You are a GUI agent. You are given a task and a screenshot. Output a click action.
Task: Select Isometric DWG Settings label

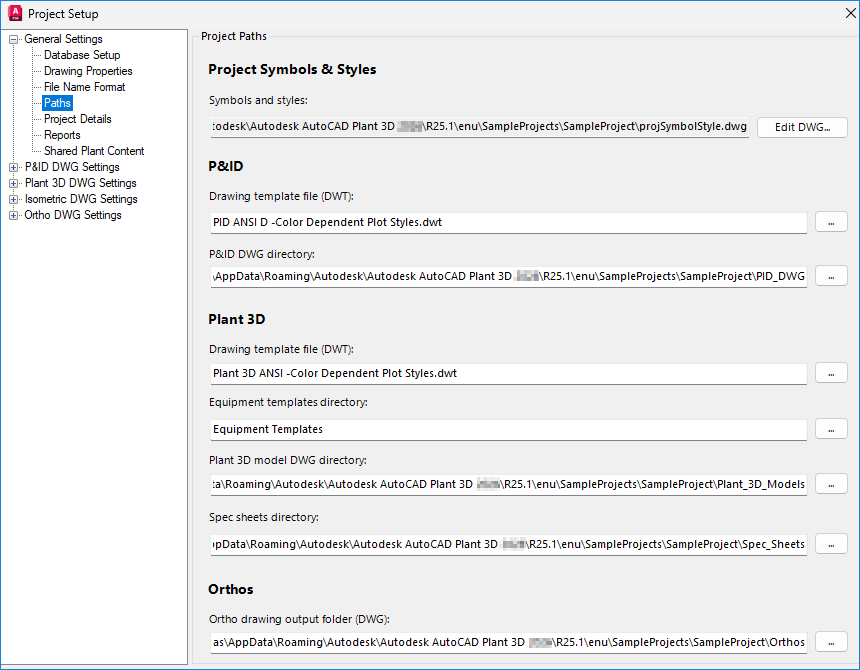pyautogui.click(x=81, y=199)
